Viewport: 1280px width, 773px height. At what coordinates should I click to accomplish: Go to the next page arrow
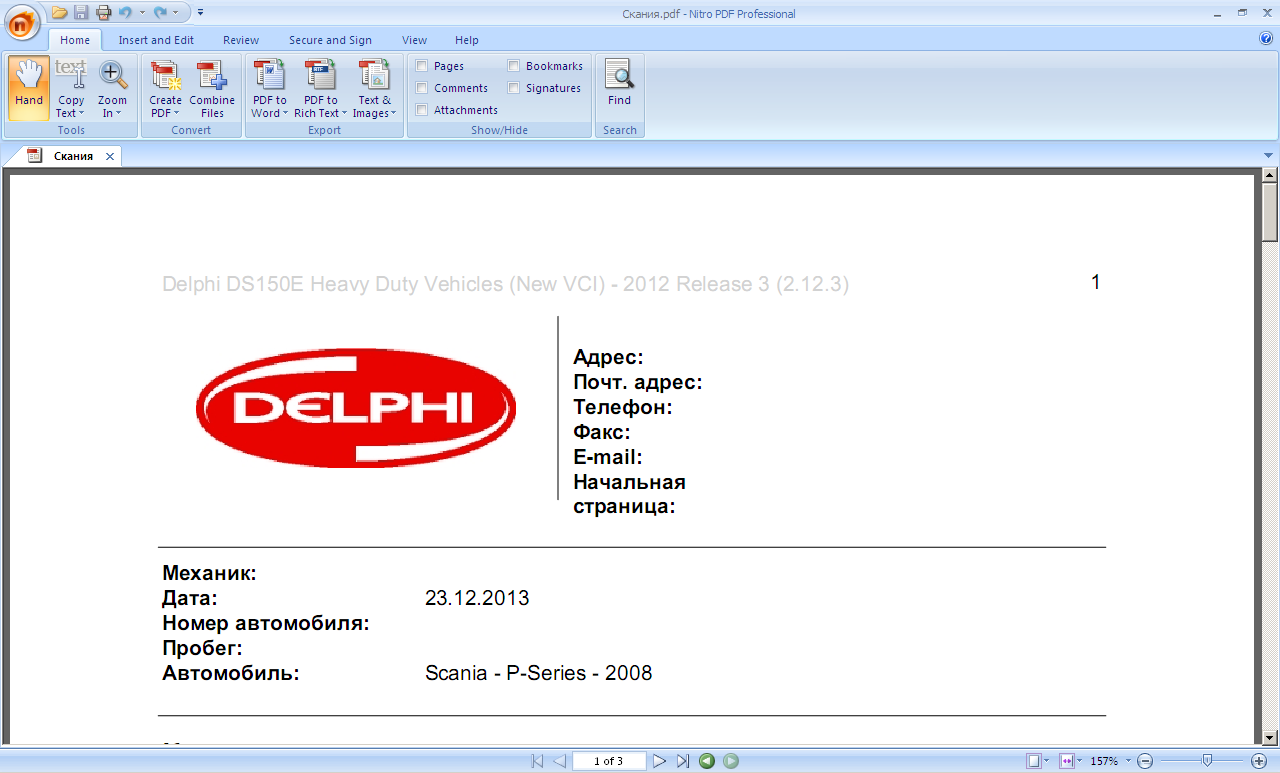(x=660, y=761)
